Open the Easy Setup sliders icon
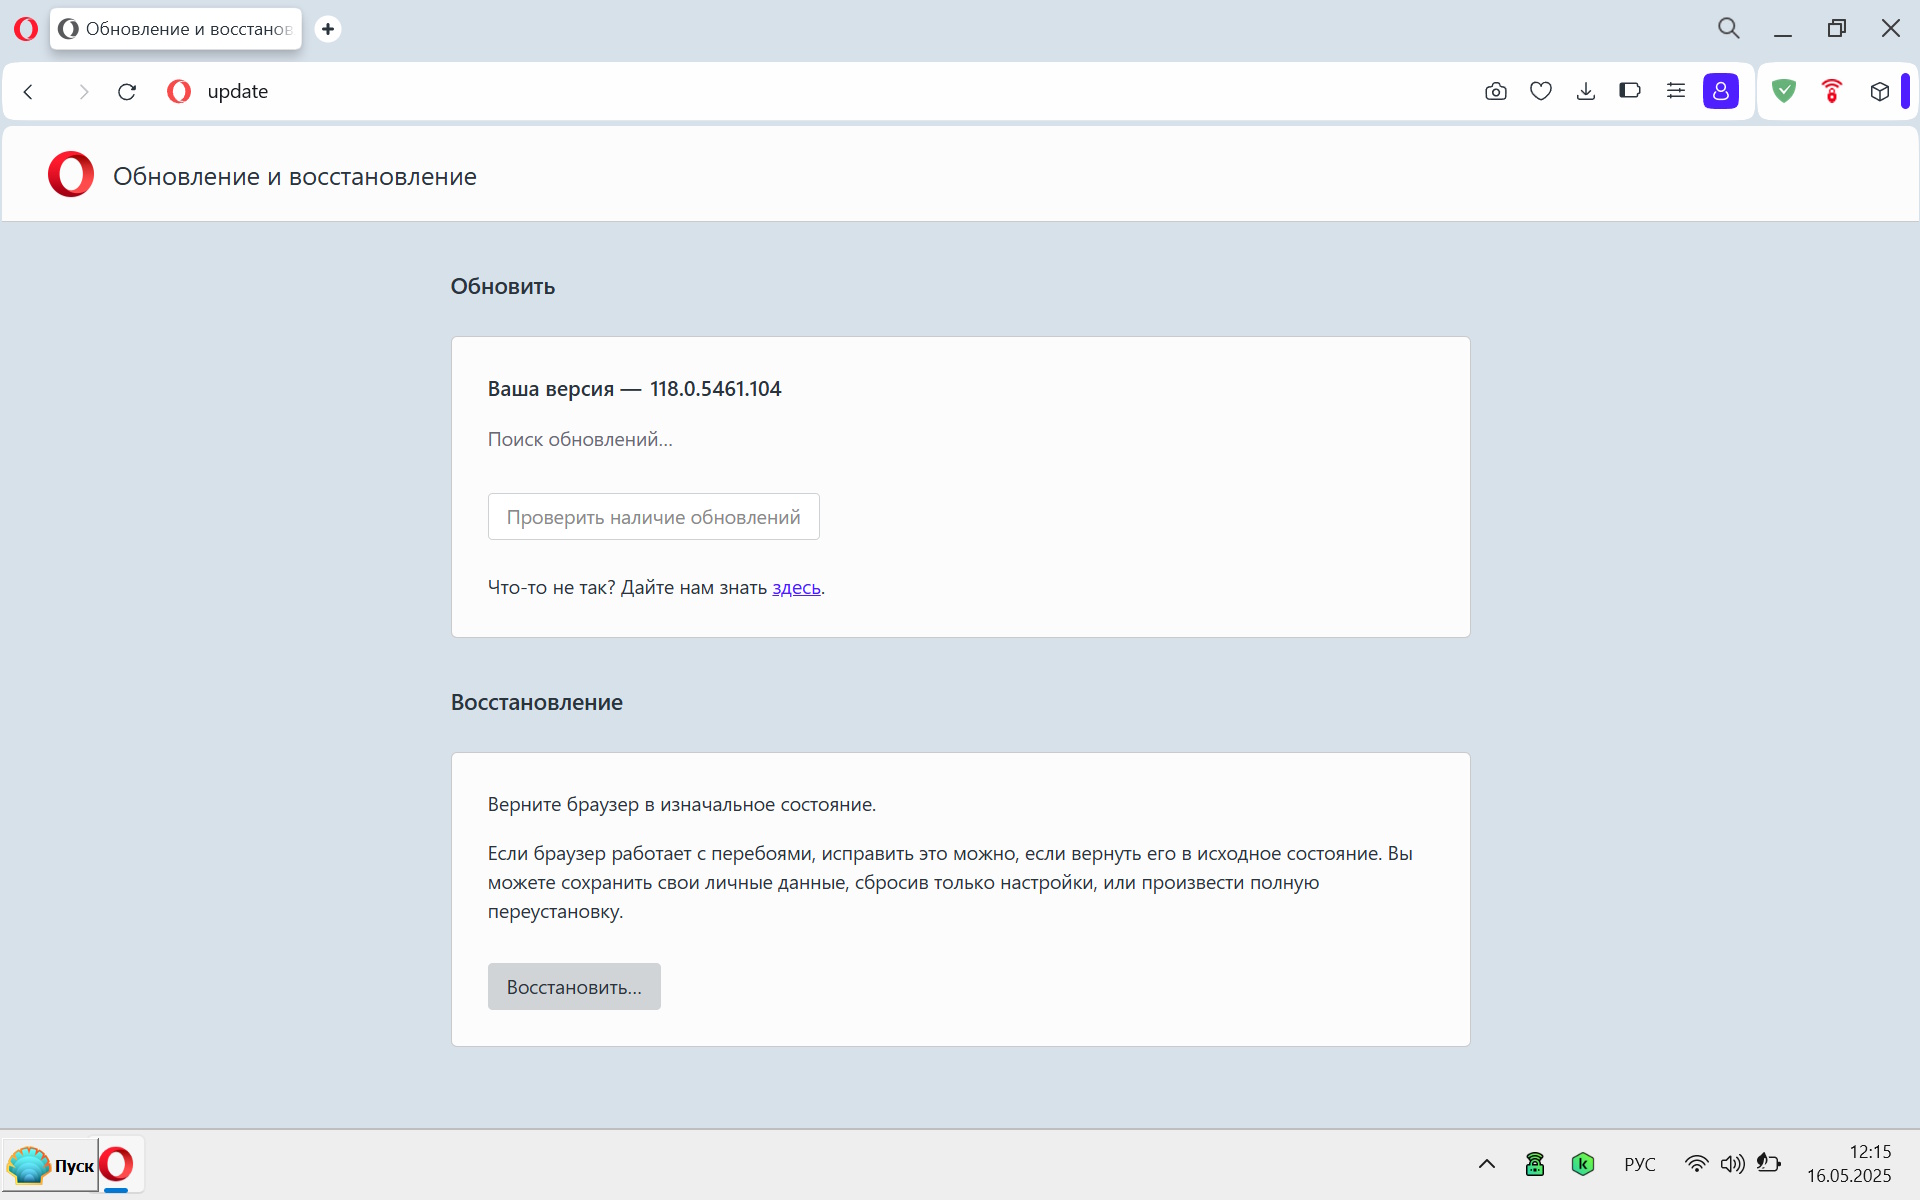This screenshot has width=1920, height=1200. pyautogui.click(x=1676, y=91)
